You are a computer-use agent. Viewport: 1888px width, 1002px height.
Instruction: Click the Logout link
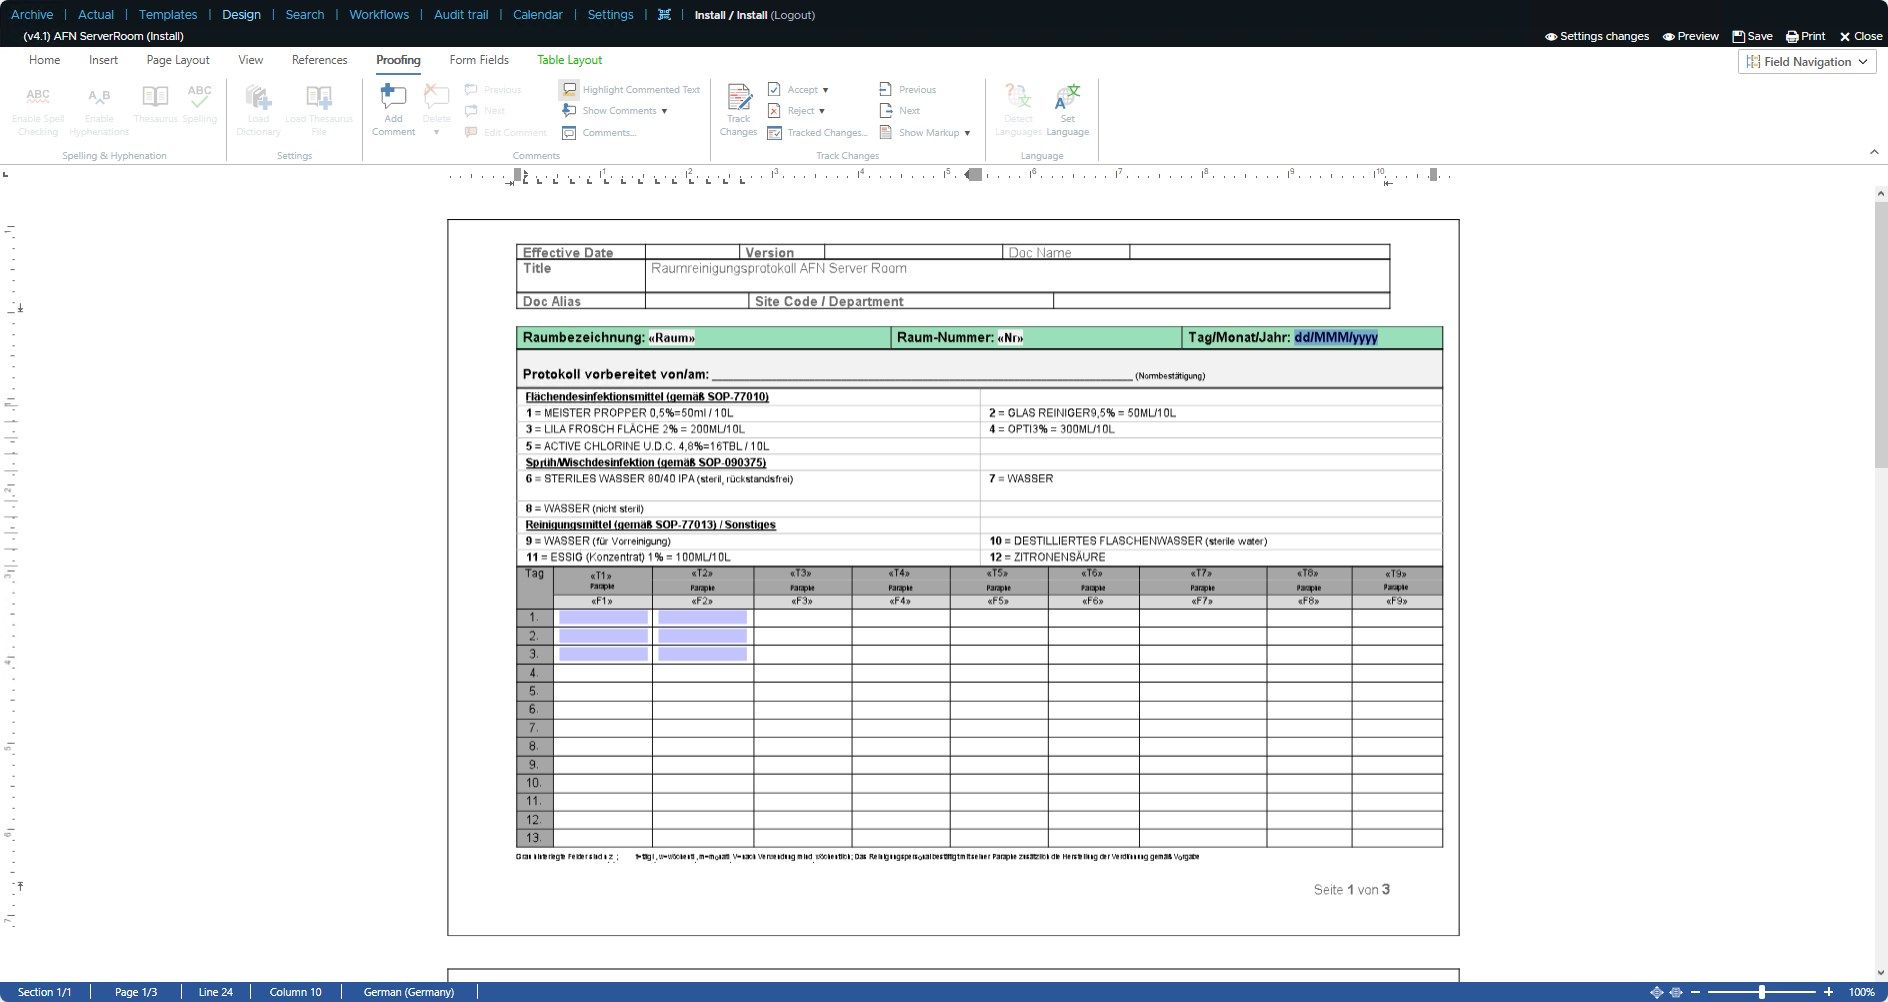point(793,15)
